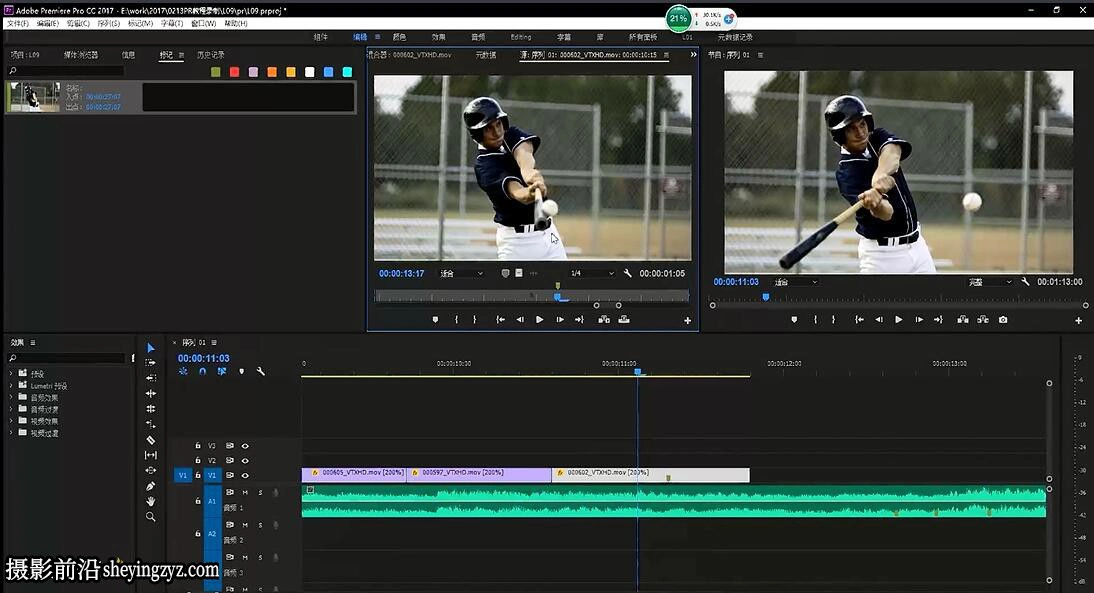The image size is (1094, 593).
Task: Show hidden Source panel tabs chevron
Action: pyautogui.click(x=693, y=54)
